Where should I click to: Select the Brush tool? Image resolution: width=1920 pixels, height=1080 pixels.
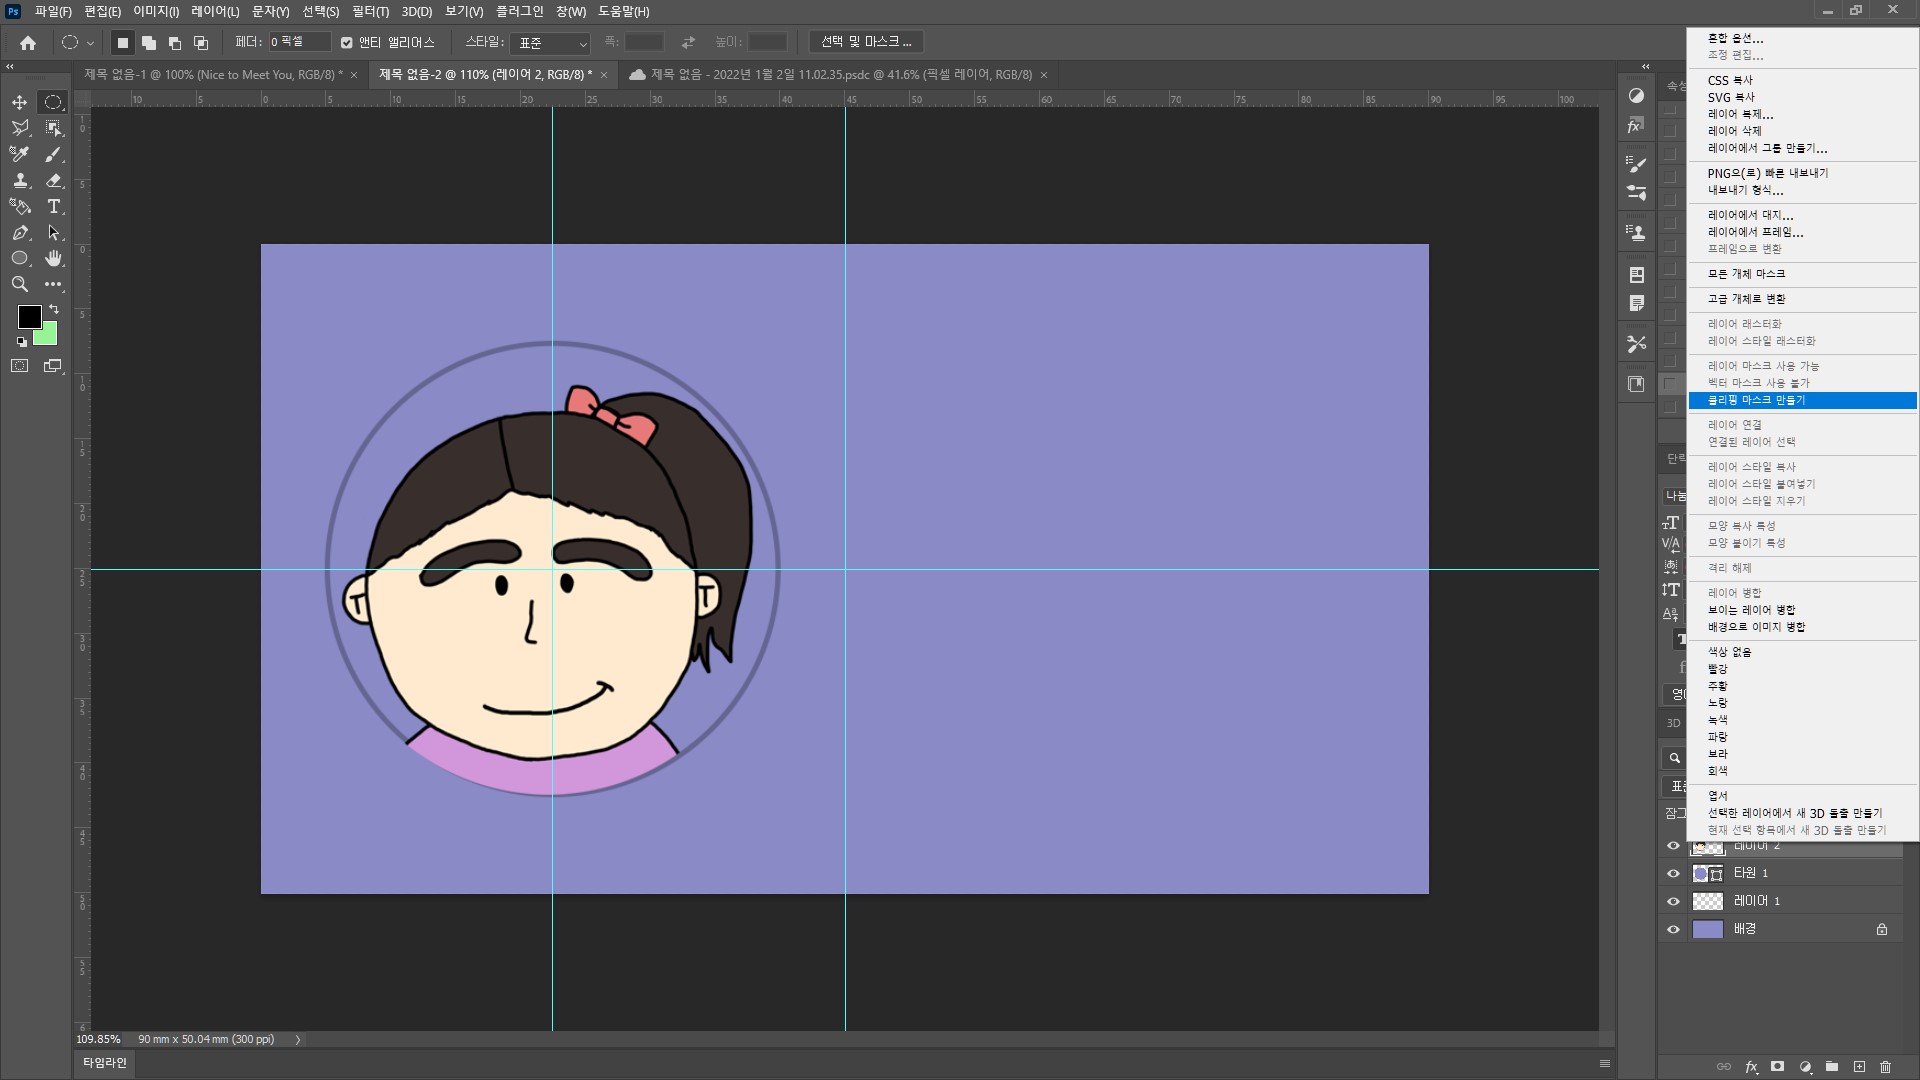pyautogui.click(x=54, y=154)
